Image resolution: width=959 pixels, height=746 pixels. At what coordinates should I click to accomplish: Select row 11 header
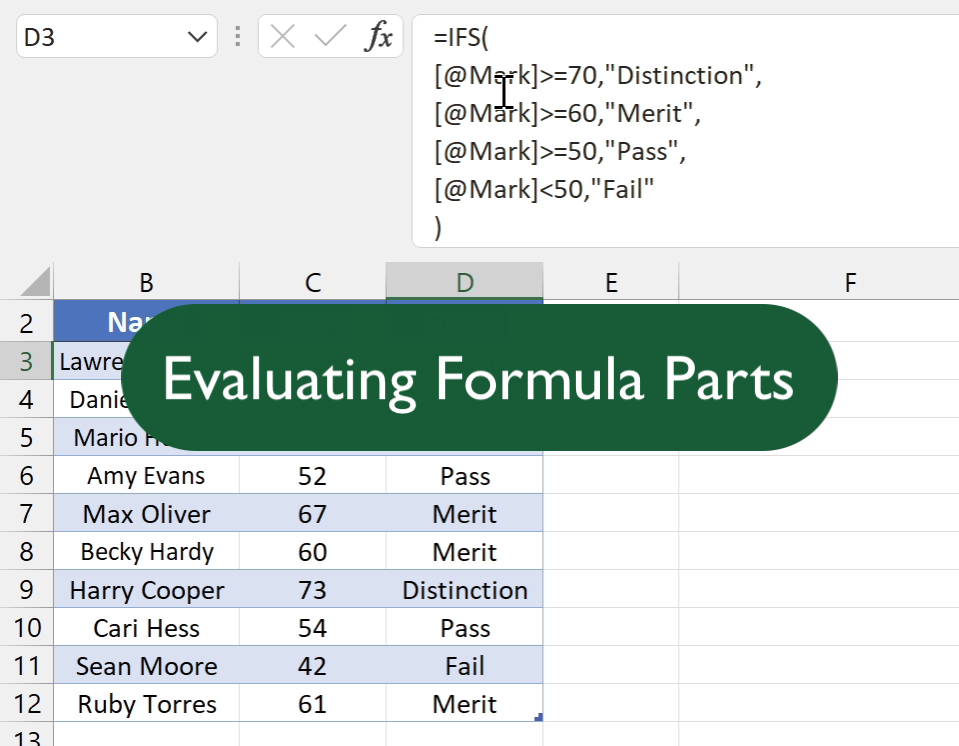tap(26, 666)
